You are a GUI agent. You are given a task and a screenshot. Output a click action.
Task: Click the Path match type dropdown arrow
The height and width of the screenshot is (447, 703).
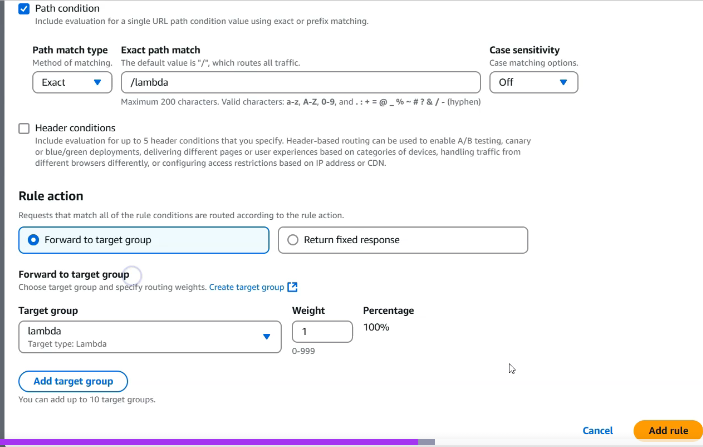[97, 83]
